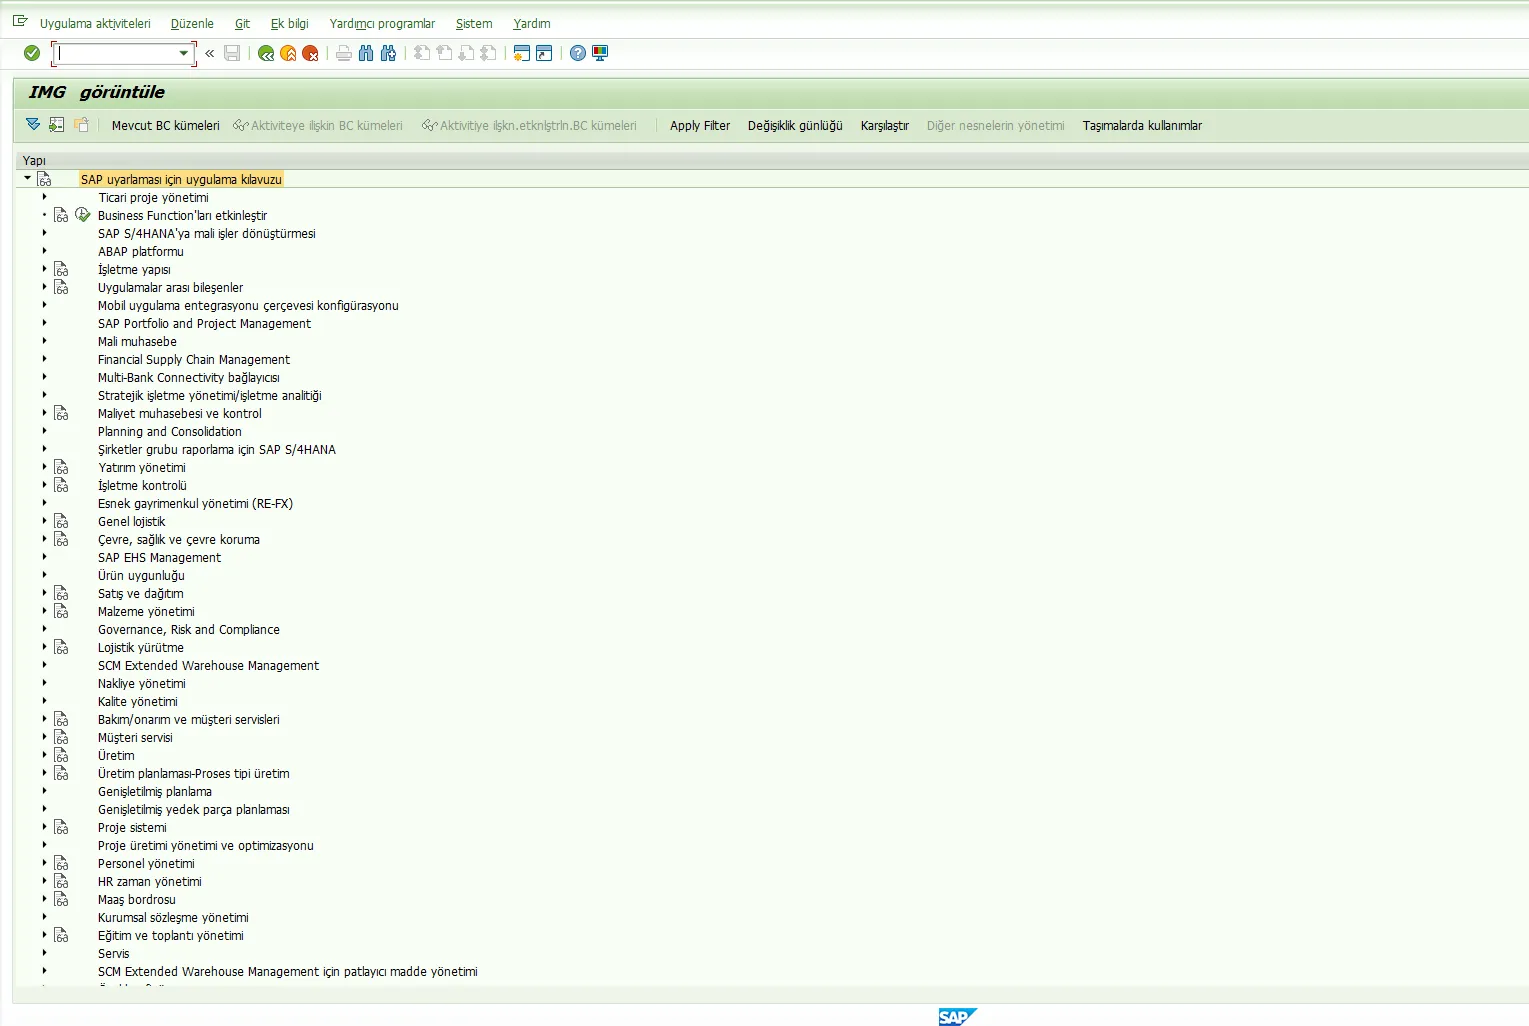Expand the Lojistik yürütme node

(x=44, y=647)
